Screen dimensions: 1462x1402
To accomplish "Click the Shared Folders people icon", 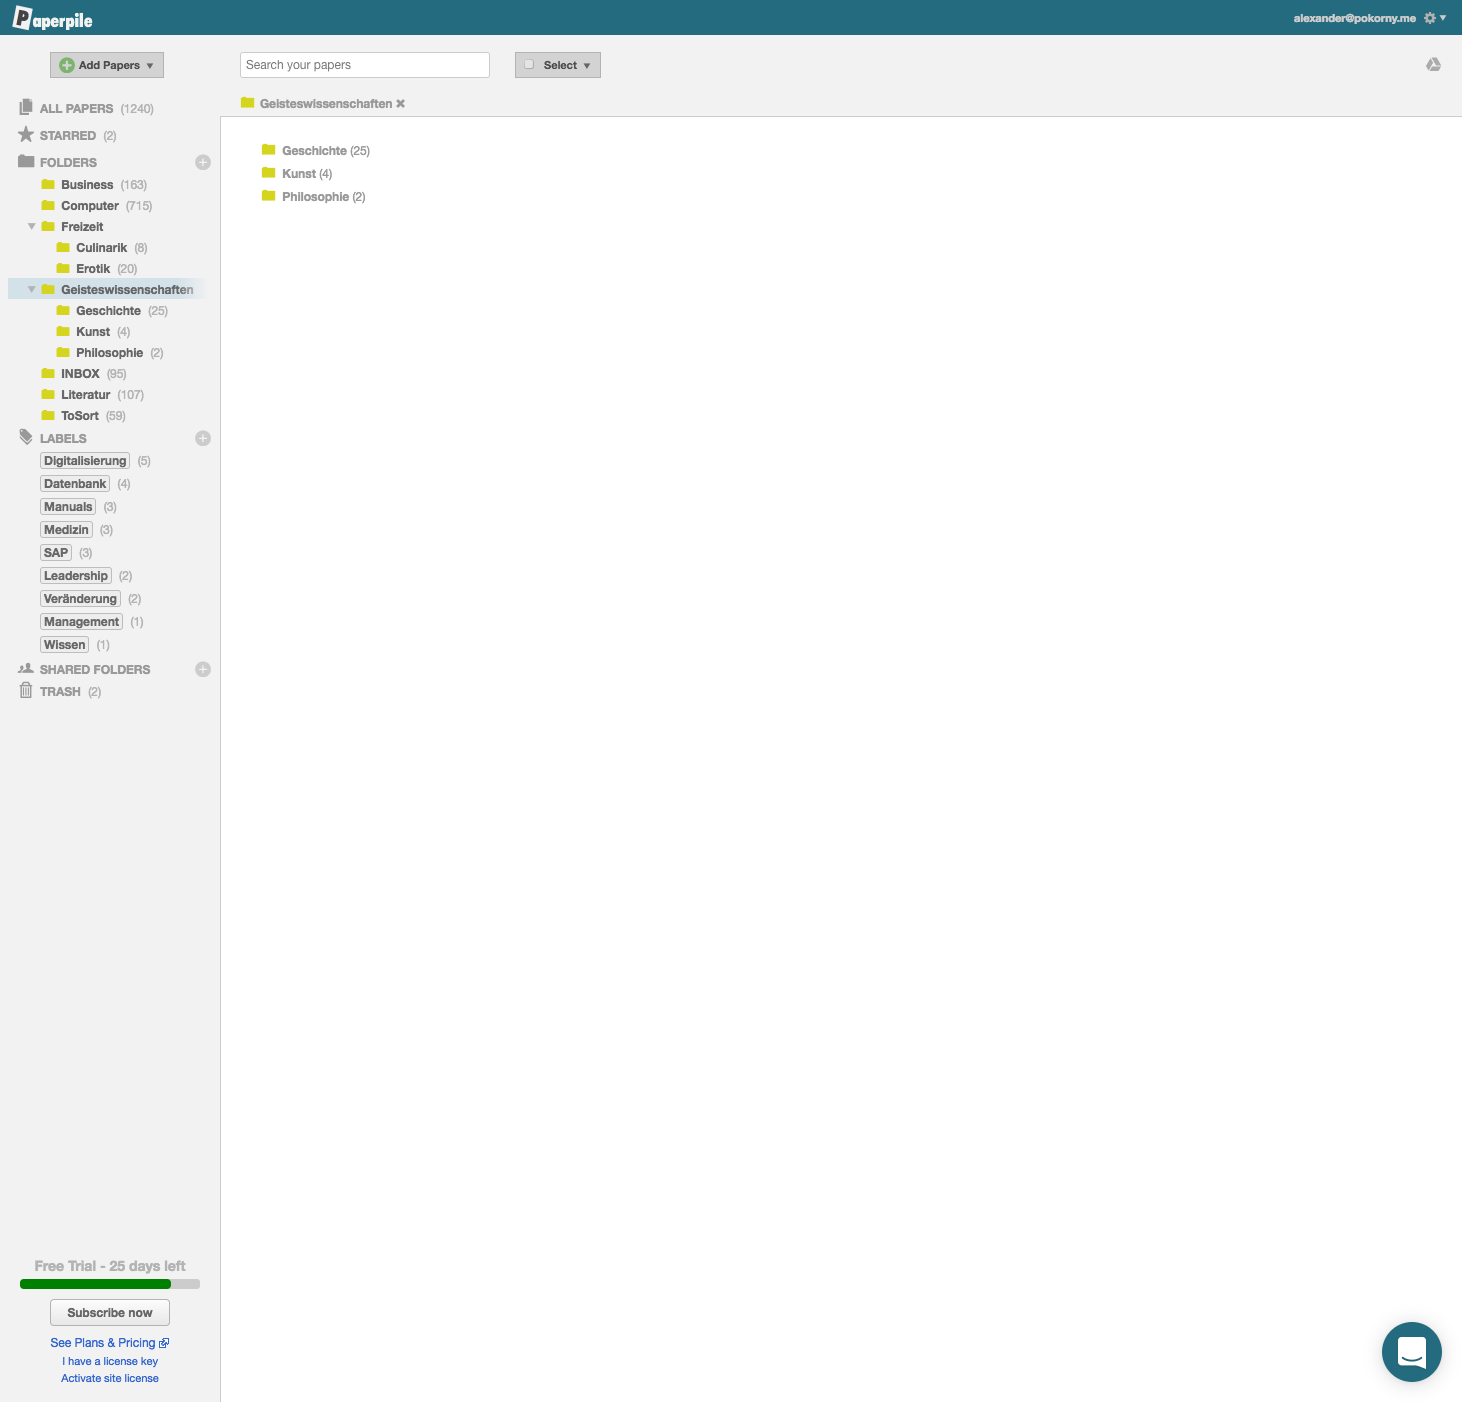I will tap(26, 668).
